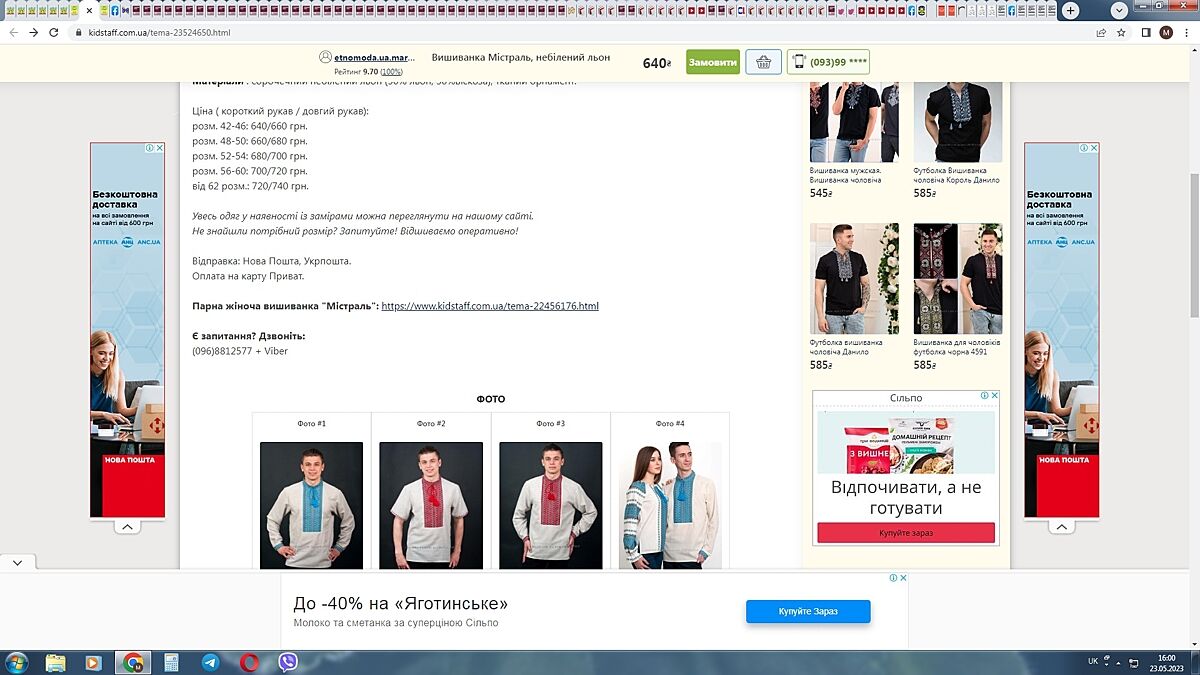1200x675 pixels.
Task: Open the etnomoda.ua seller profile link
Action: (372, 58)
